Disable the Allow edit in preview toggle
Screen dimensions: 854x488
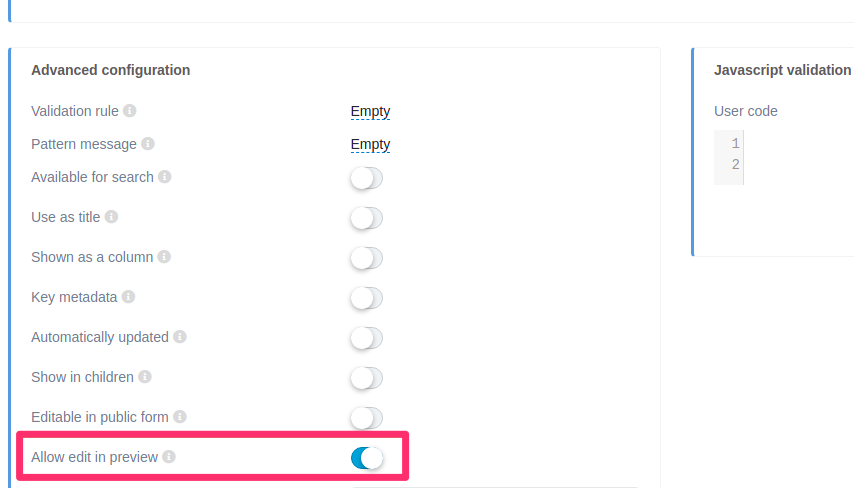point(366,458)
